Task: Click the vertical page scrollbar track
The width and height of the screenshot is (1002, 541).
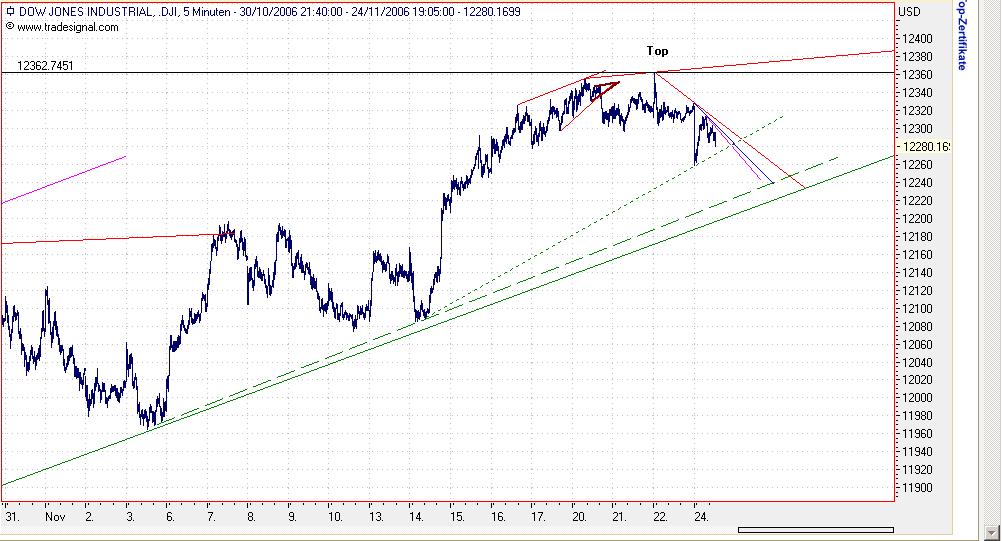Action: coord(992,262)
